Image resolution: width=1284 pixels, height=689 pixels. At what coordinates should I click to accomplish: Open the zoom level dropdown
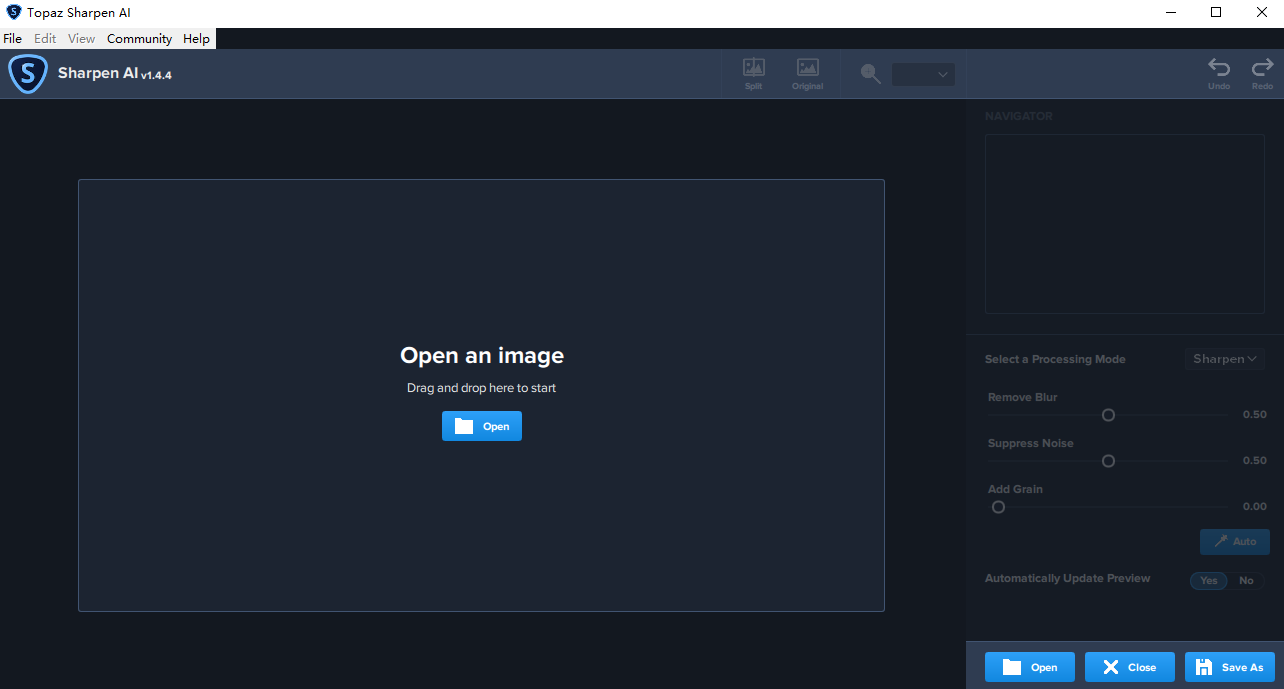coord(923,74)
